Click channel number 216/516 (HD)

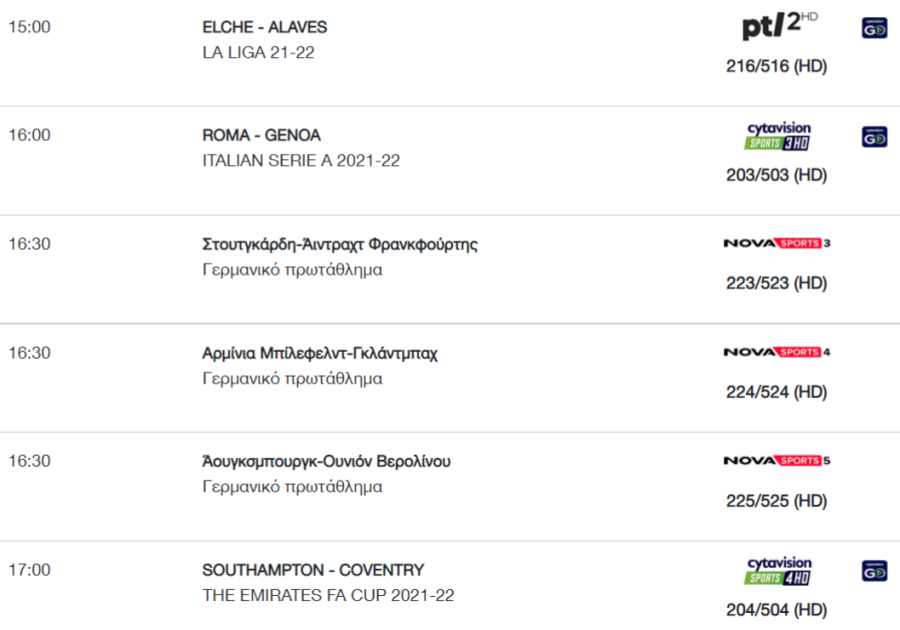tap(777, 66)
